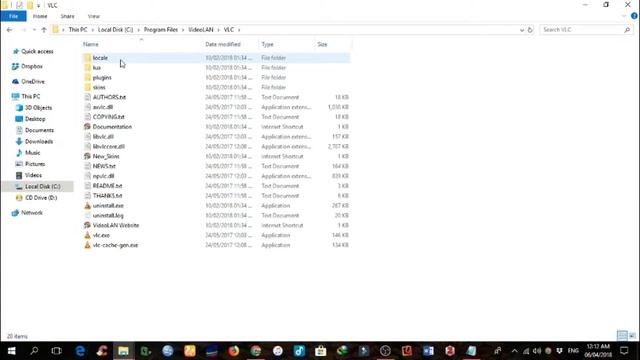640x360 pixels.
Task: Refresh the current folder
Action: [x=530, y=30]
